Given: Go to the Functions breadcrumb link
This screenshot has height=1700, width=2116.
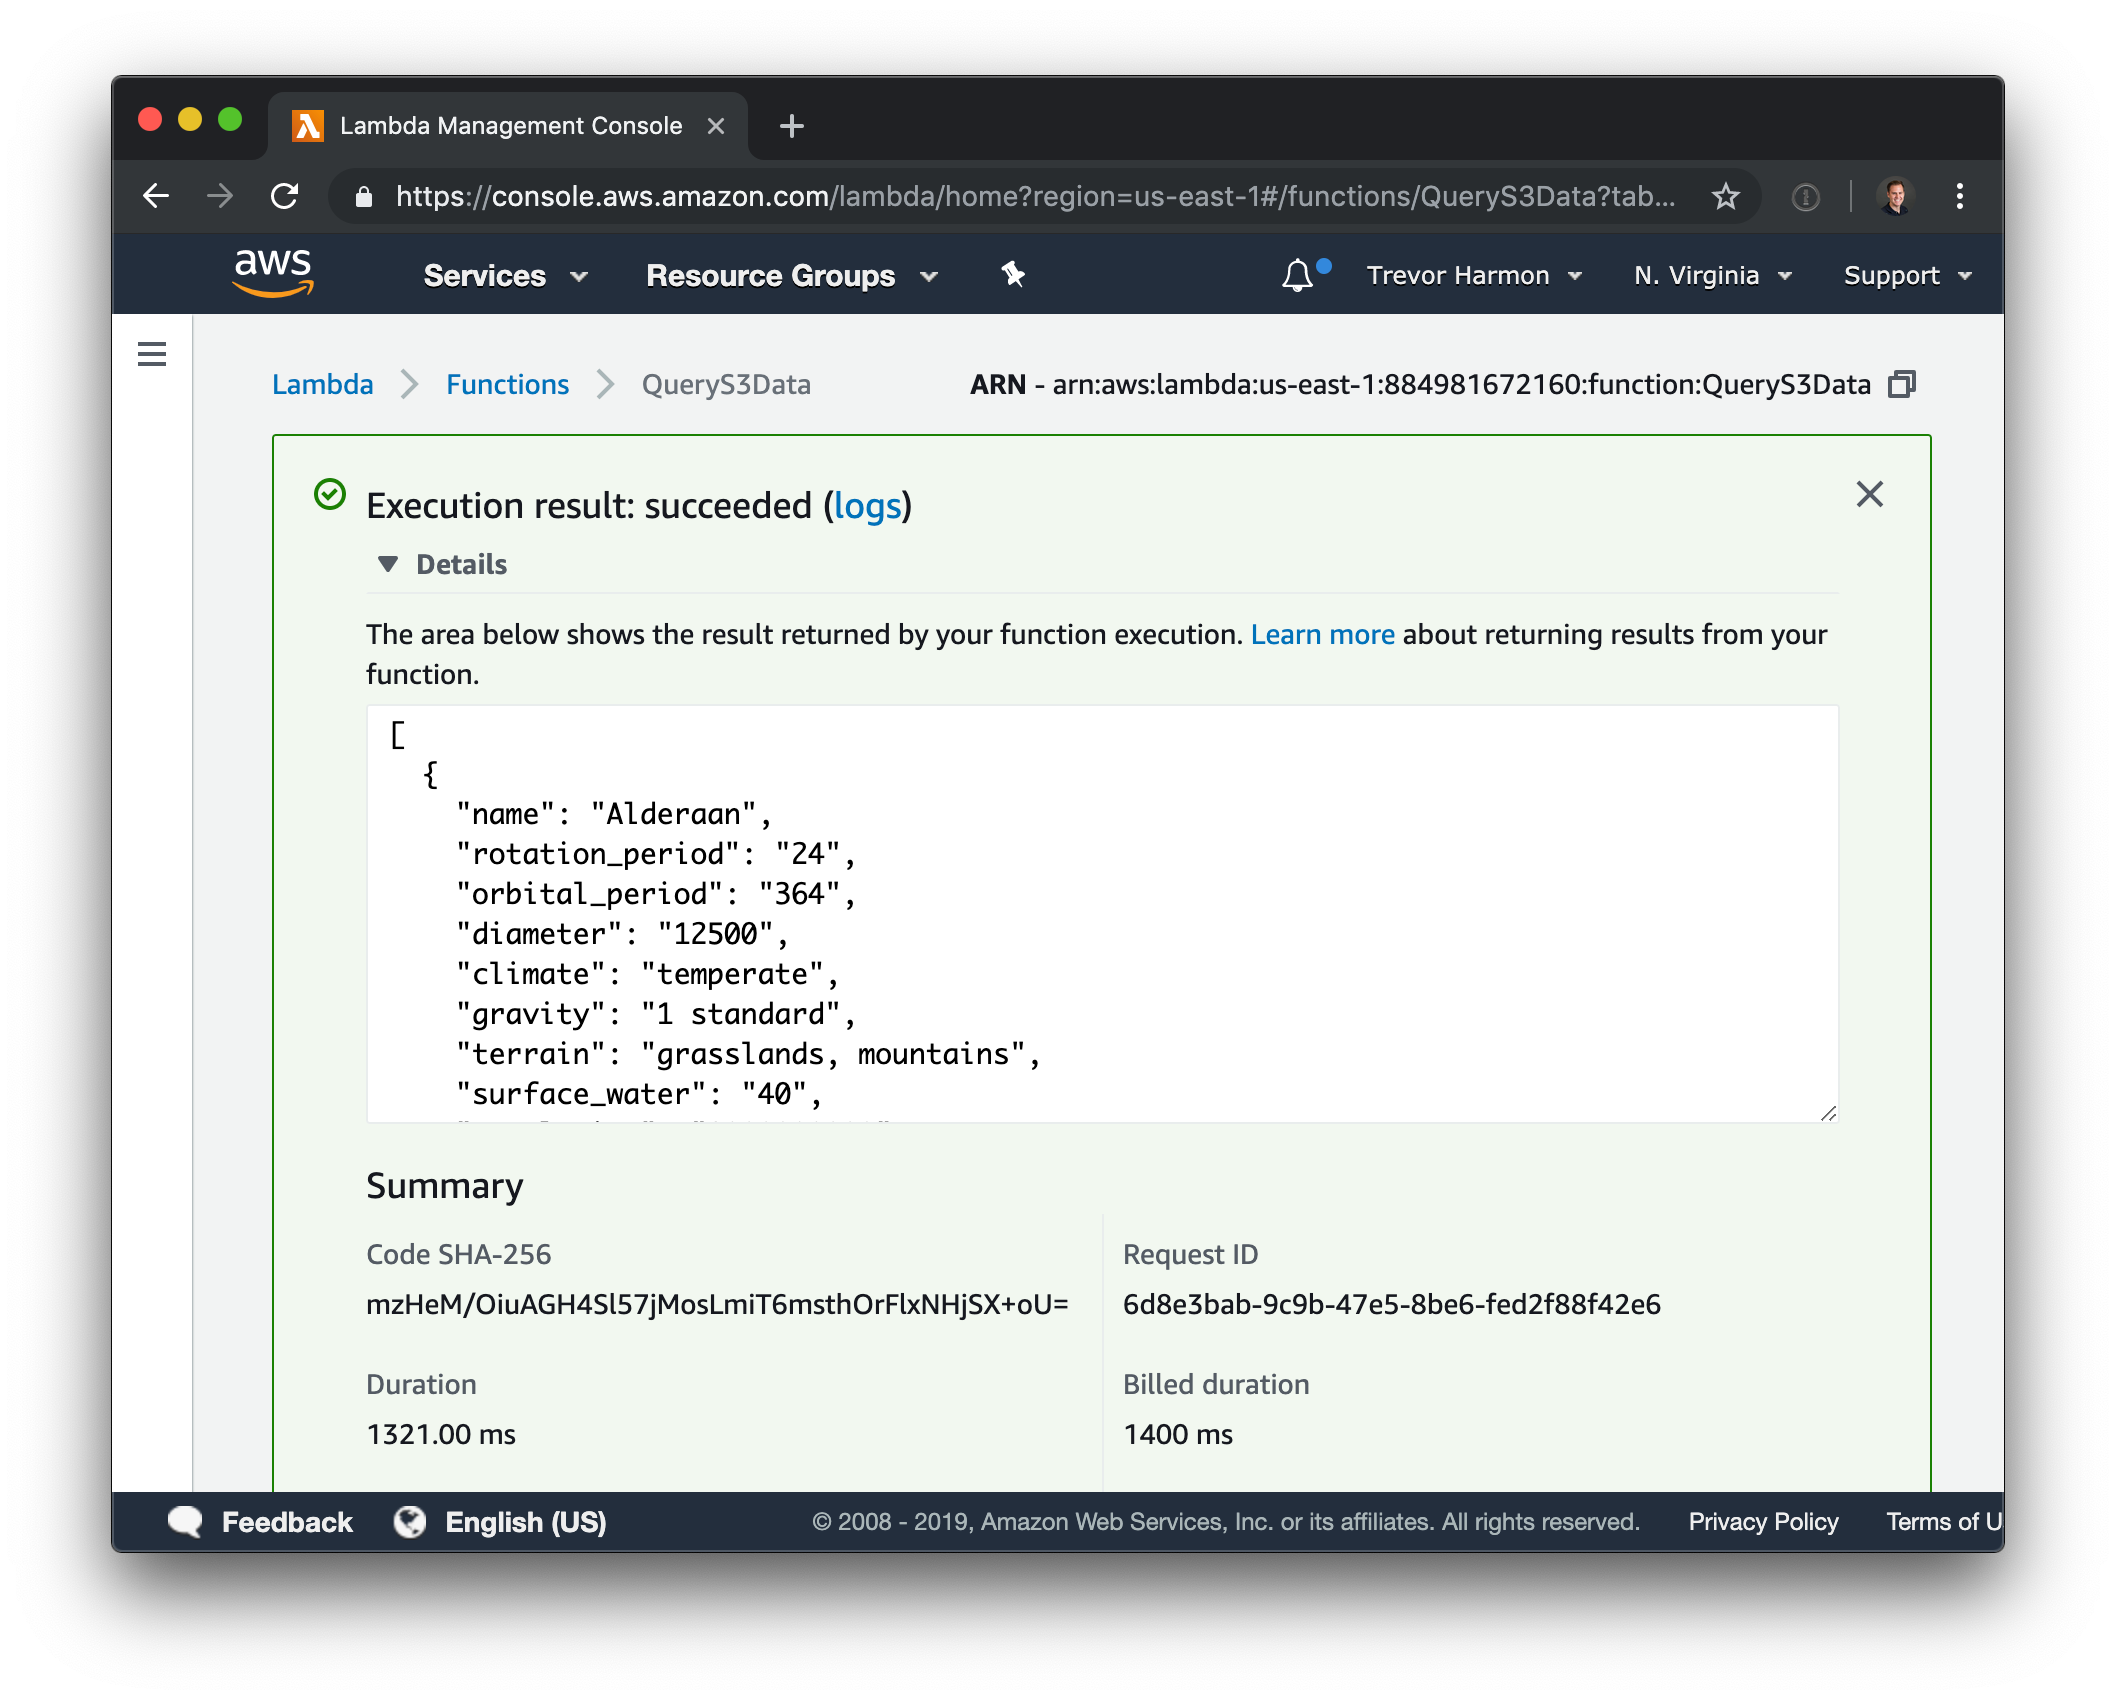Looking at the screenshot, I should [x=507, y=384].
